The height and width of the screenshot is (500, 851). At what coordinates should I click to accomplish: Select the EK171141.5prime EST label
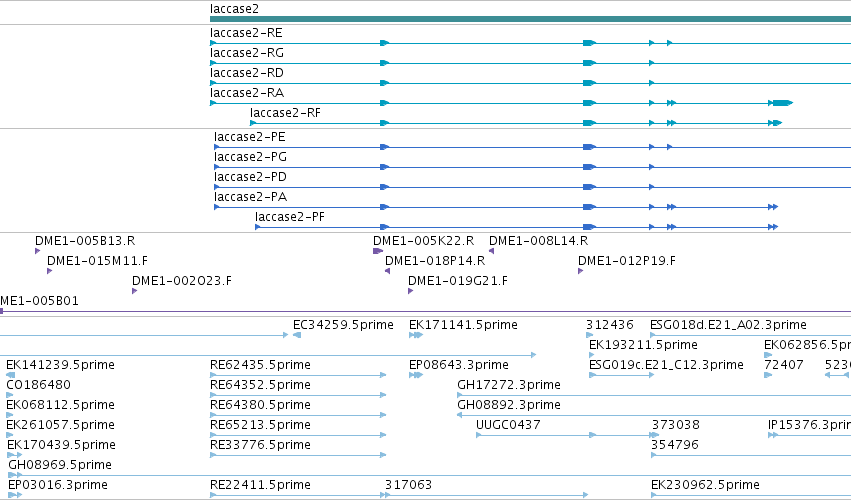point(463,325)
